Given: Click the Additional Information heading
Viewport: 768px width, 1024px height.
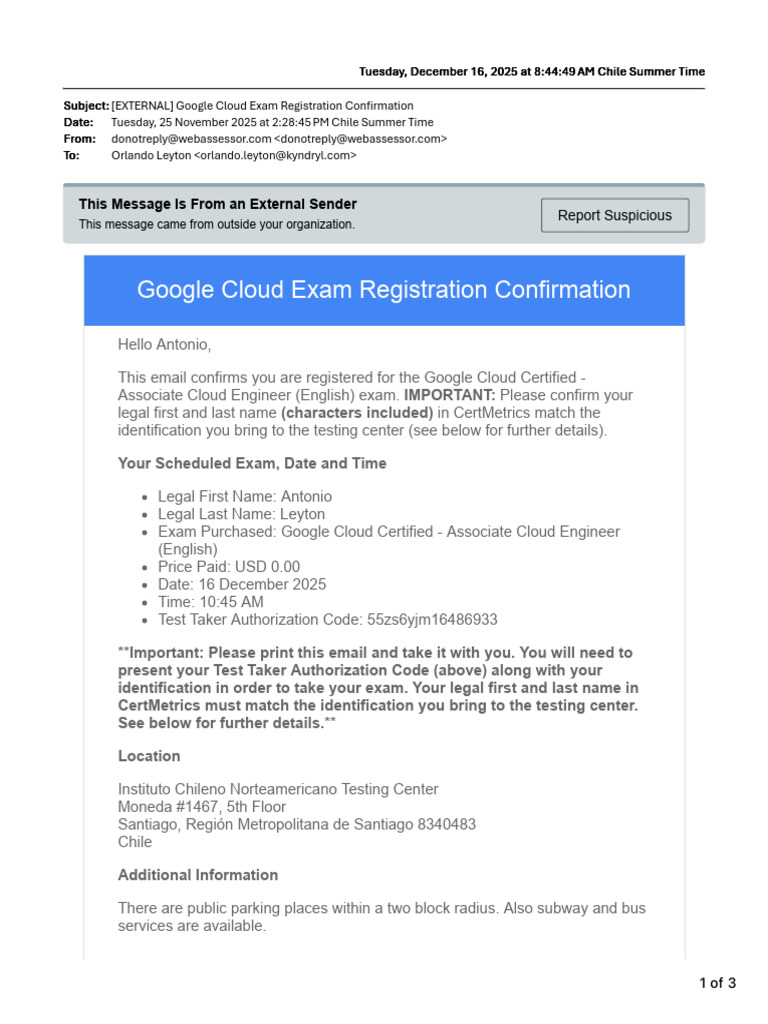Looking at the screenshot, I should [x=198, y=875].
